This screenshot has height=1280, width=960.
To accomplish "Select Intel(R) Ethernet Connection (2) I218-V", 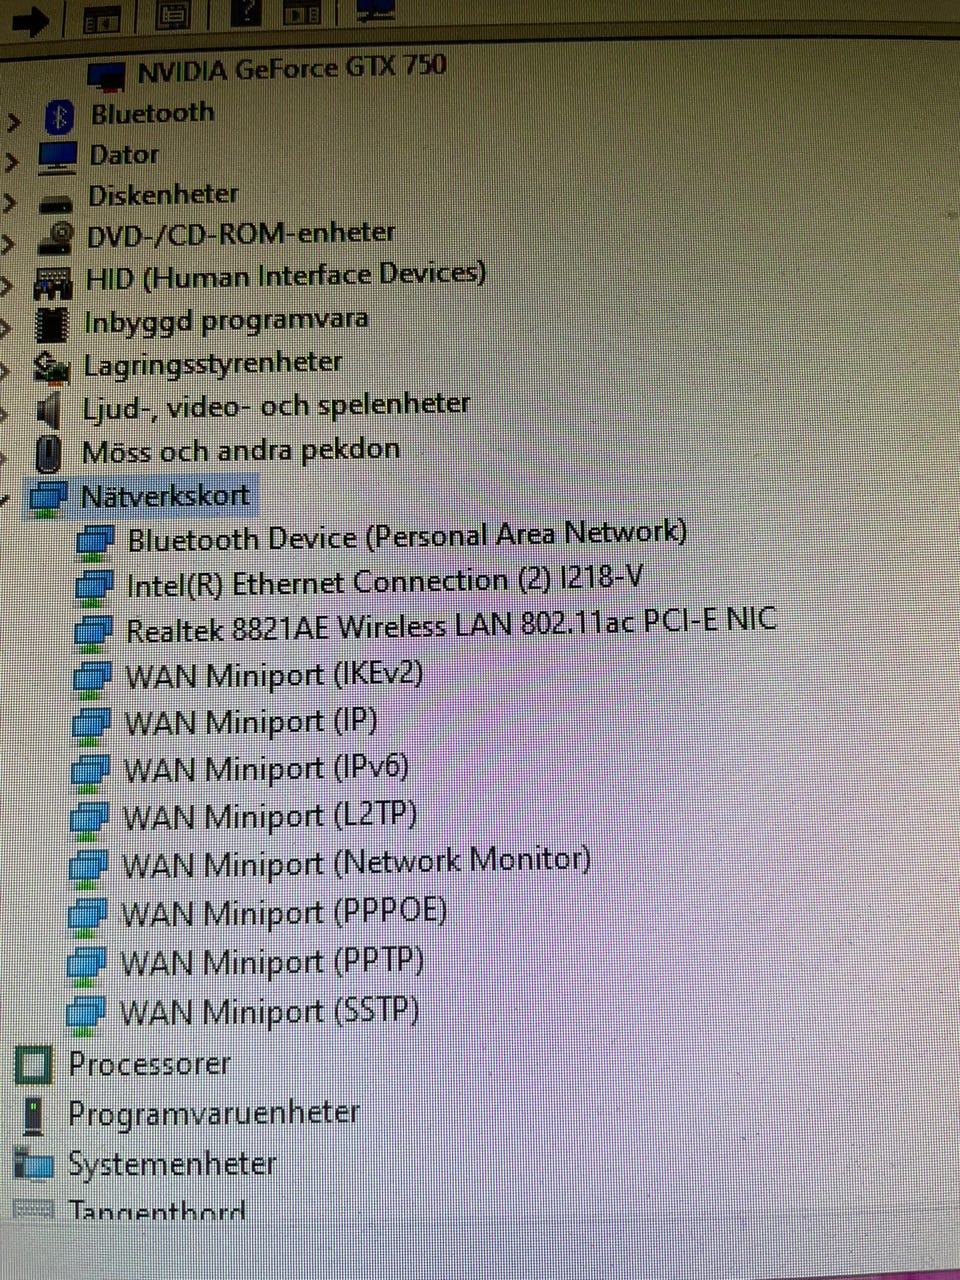I will click(384, 581).
